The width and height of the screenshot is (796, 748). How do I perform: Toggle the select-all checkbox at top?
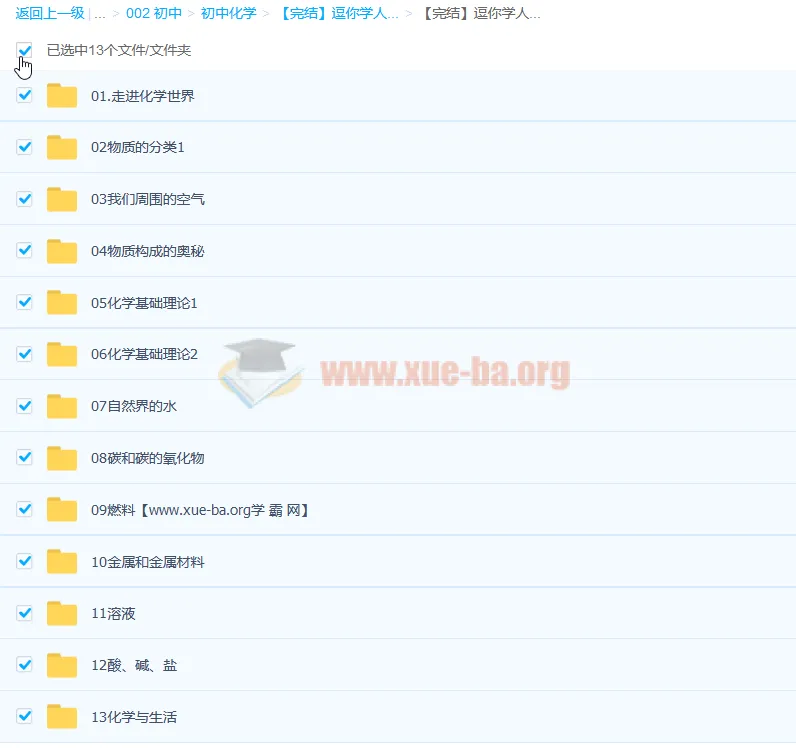coord(25,49)
